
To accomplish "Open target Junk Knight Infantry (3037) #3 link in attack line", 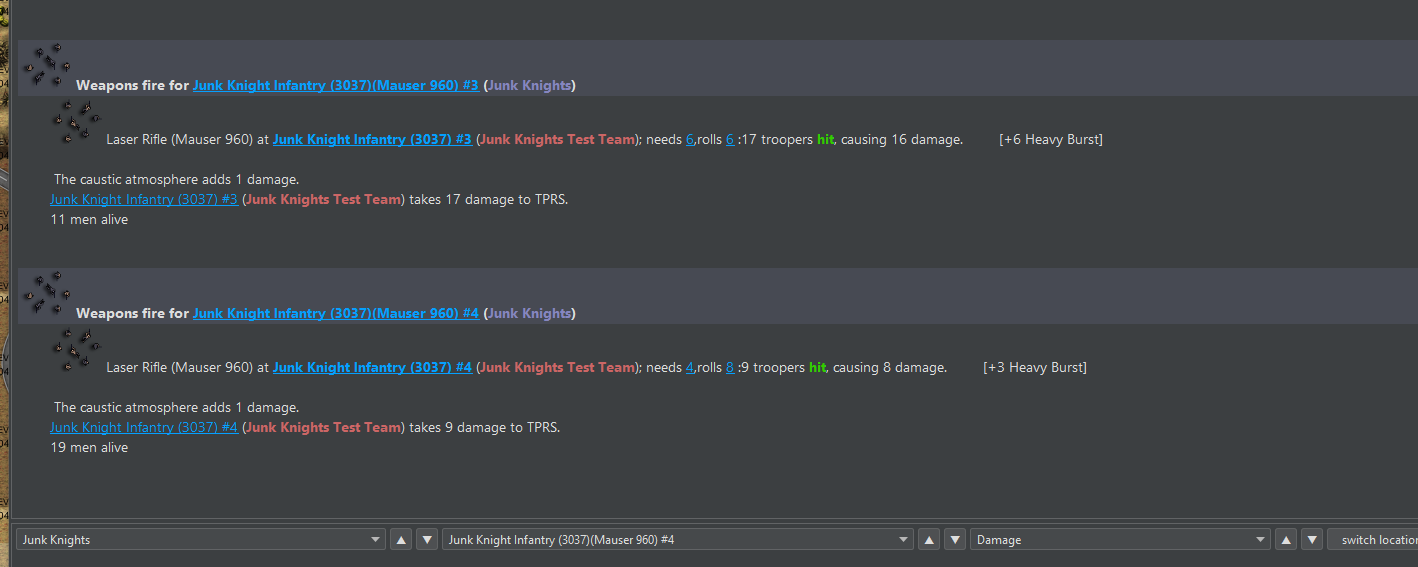I will point(372,140).
